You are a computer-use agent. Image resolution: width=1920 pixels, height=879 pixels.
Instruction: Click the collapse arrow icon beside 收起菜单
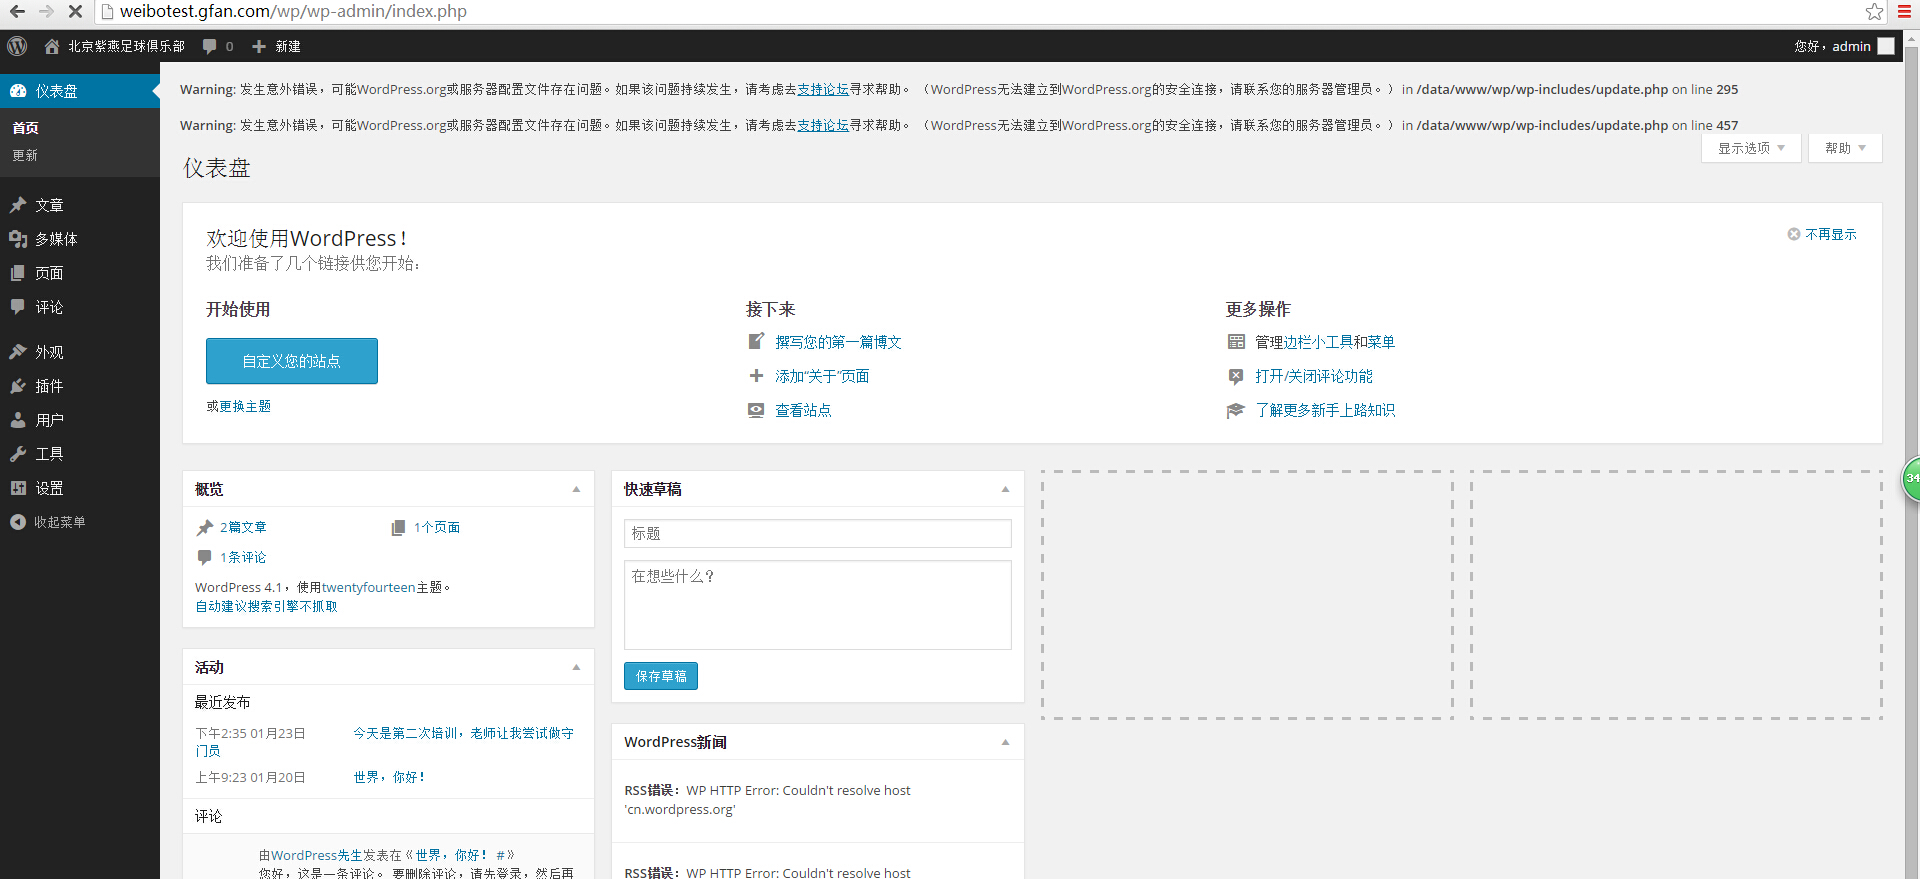click(18, 522)
